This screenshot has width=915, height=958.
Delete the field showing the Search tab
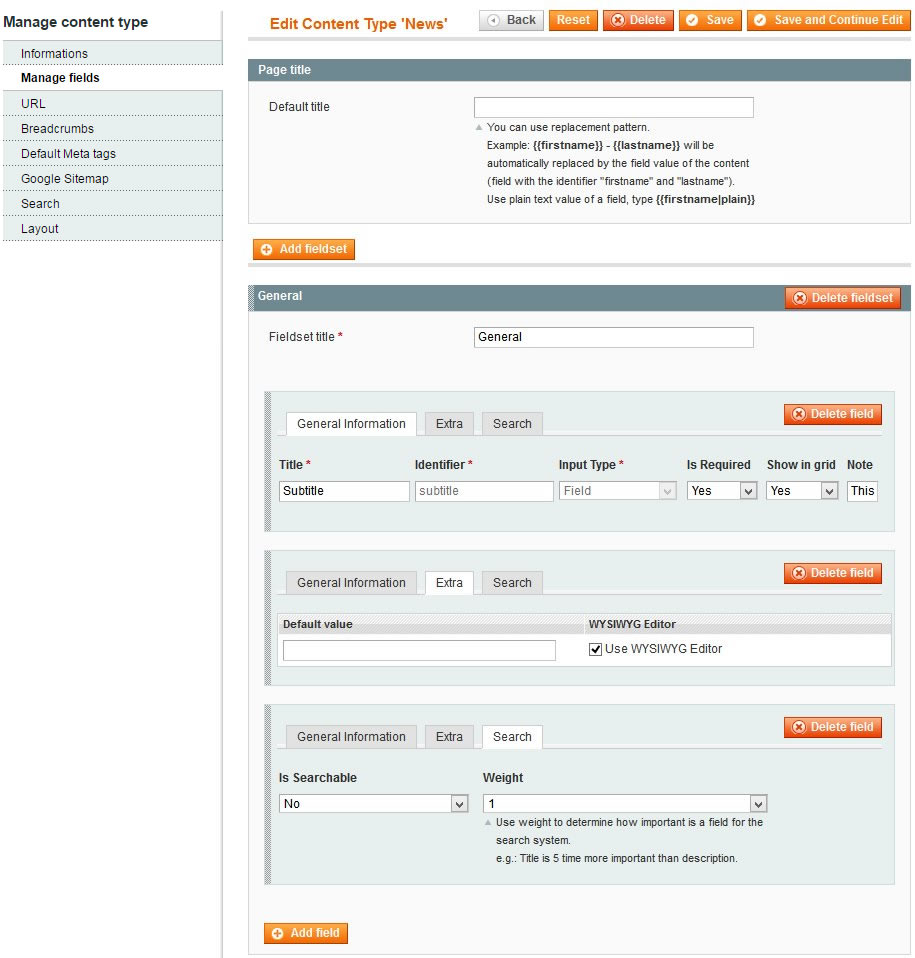tap(833, 727)
